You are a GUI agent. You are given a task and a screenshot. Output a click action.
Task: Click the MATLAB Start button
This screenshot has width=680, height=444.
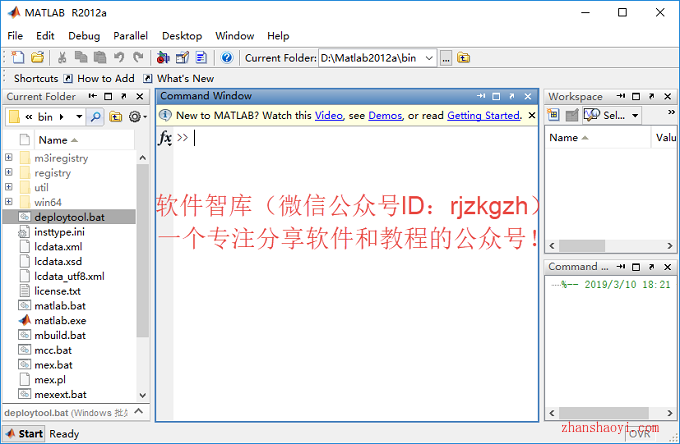pyautogui.click(x=24, y=434)
